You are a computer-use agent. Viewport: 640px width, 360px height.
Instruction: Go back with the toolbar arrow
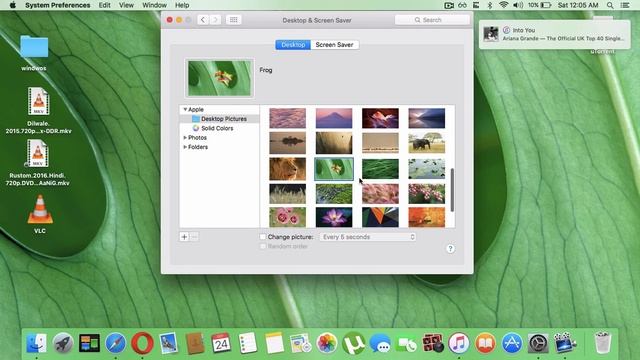(x=203, y=20)
